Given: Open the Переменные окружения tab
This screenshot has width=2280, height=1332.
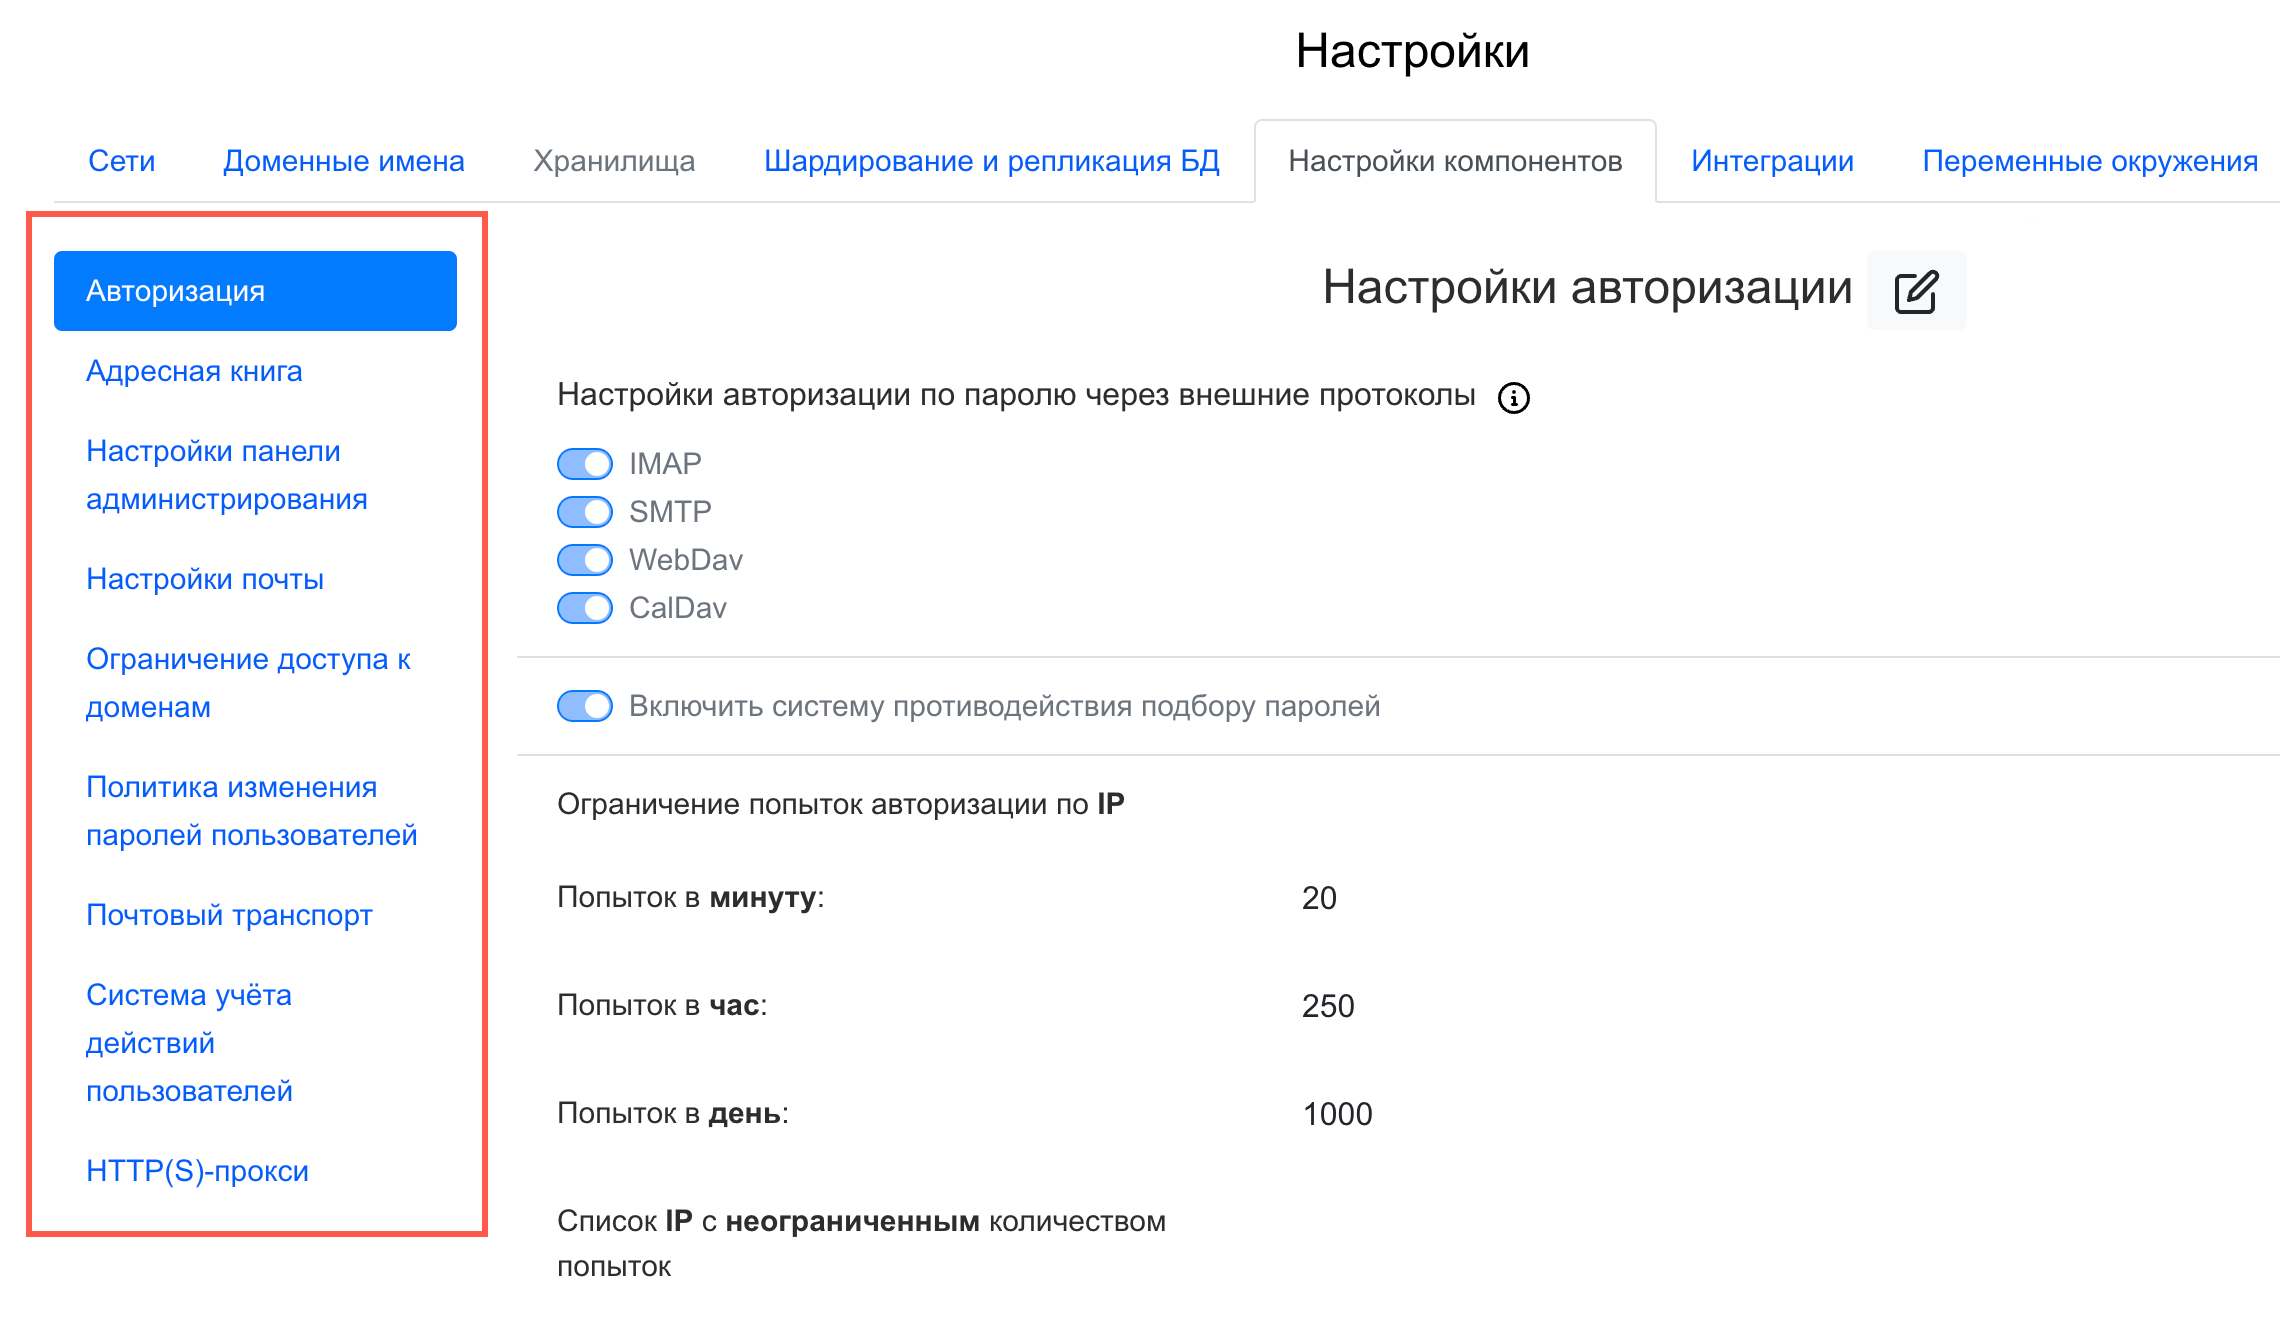Looking at the screenshot, I should (2089, 161).
